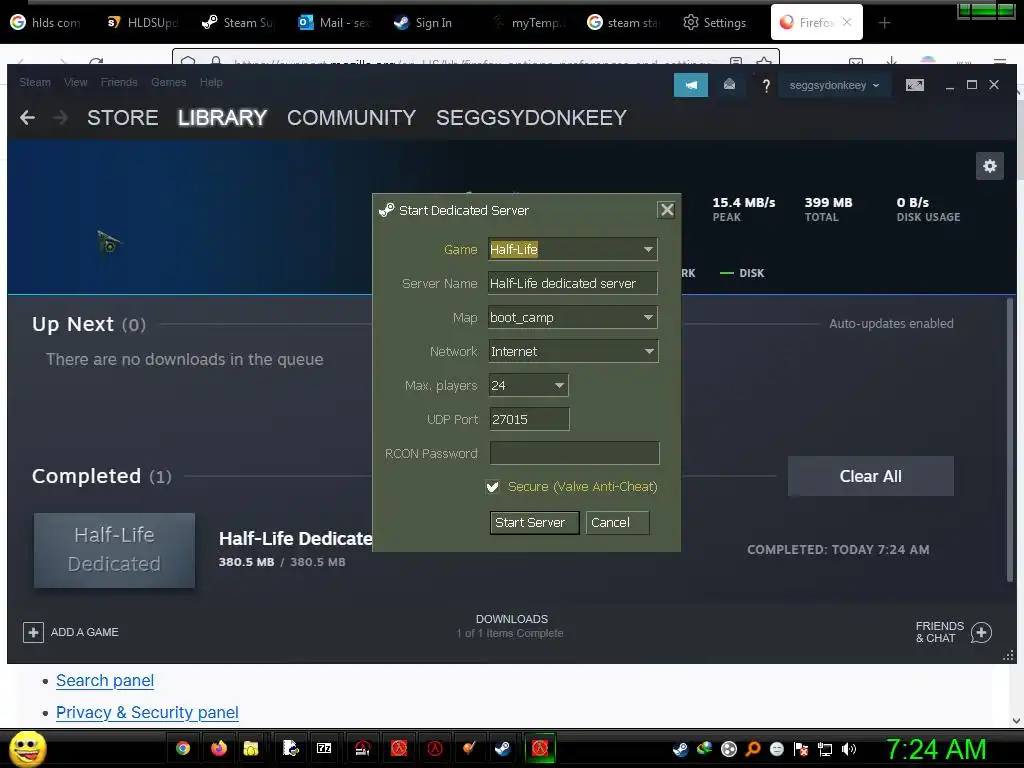The height and width of the screenshot is (768, 1024).
Task: Click the highlighted Half-Life taskbar icon
Action: (539, 748)
